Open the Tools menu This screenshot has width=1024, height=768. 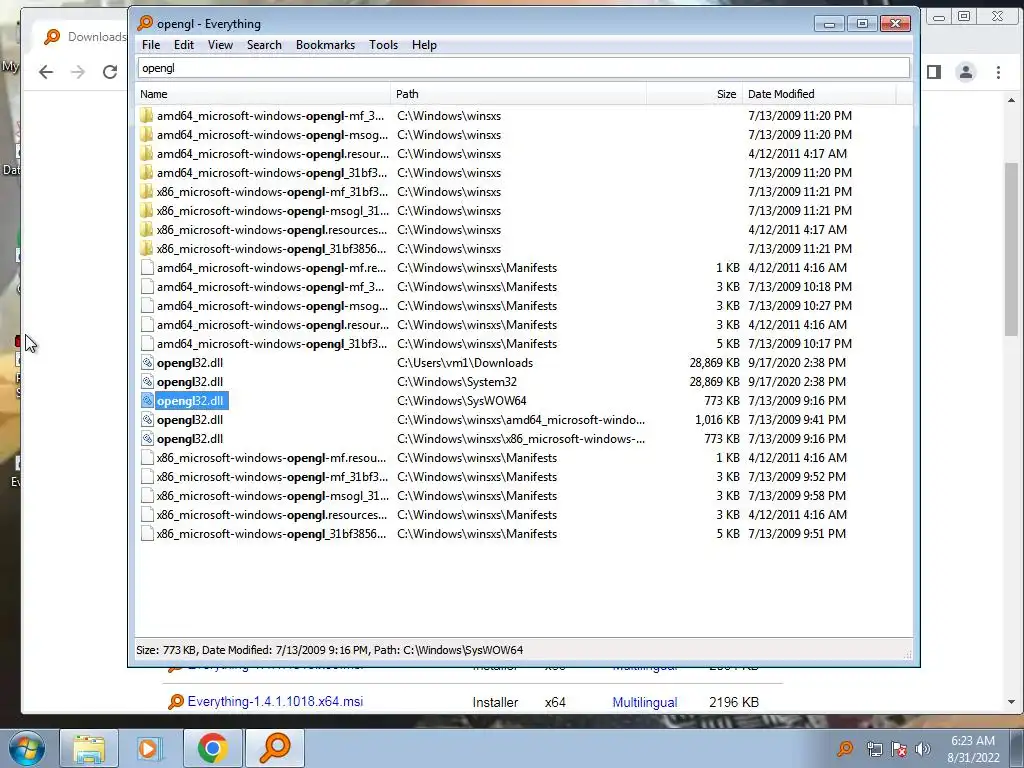(x=383, y=45)
